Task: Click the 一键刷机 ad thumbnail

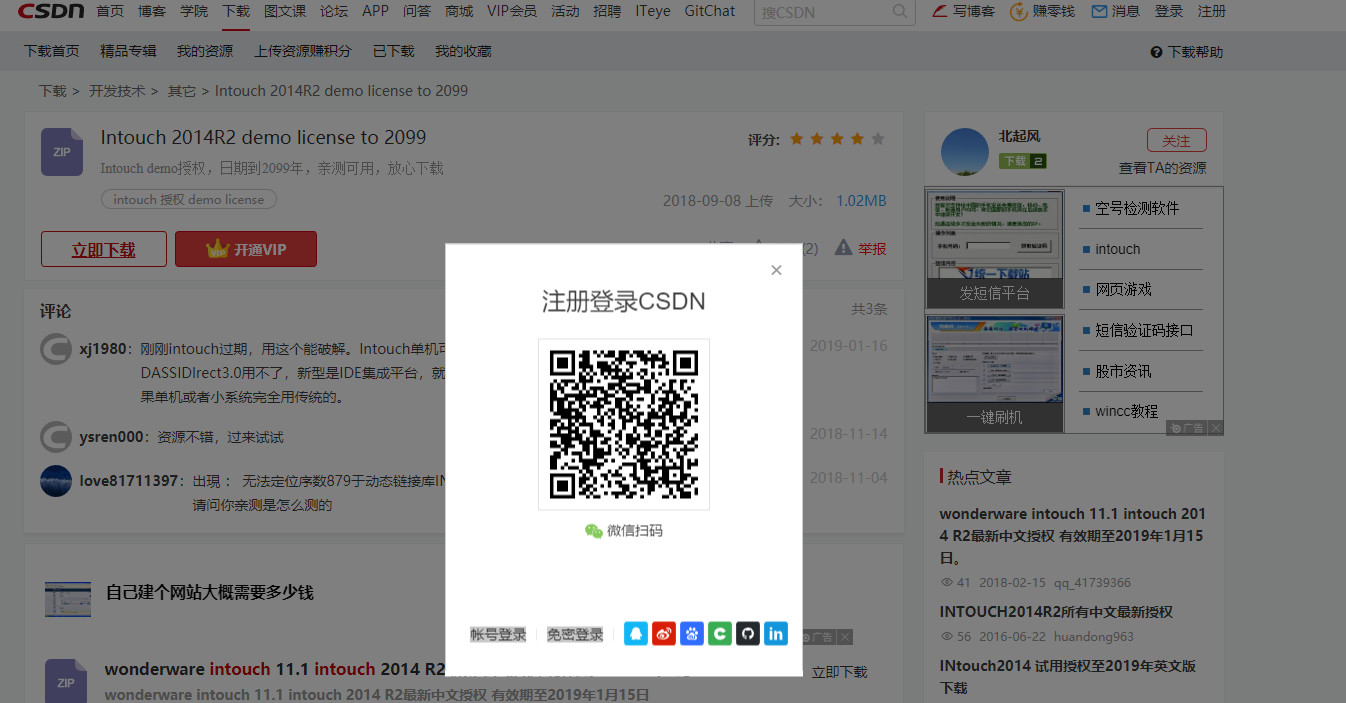Action: pyautogui.click(x=994, y=374)
